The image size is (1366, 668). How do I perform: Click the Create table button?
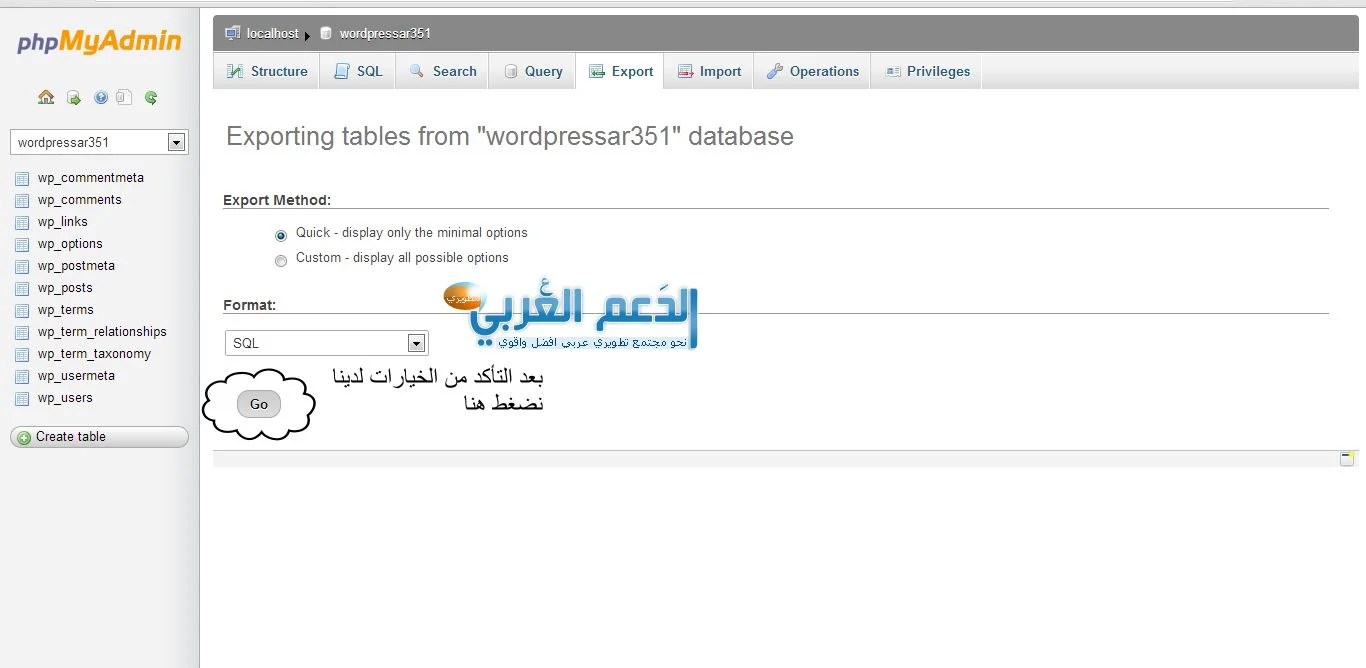(99, 437)
